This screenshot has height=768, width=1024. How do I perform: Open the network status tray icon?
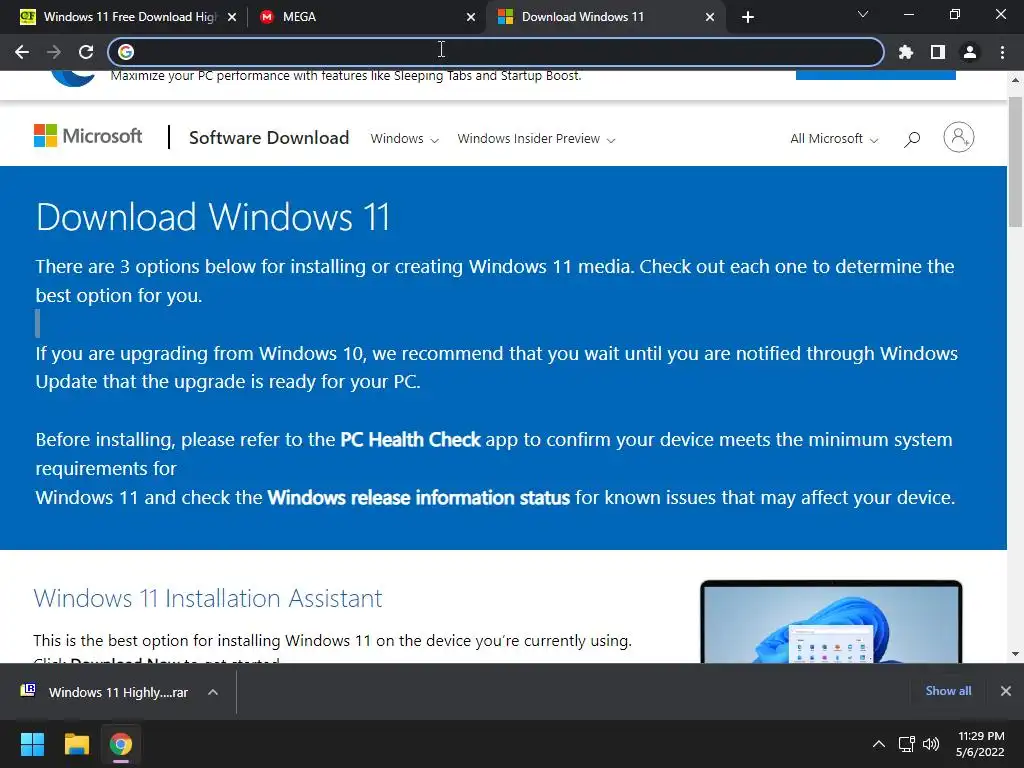(x=906, y=744)
